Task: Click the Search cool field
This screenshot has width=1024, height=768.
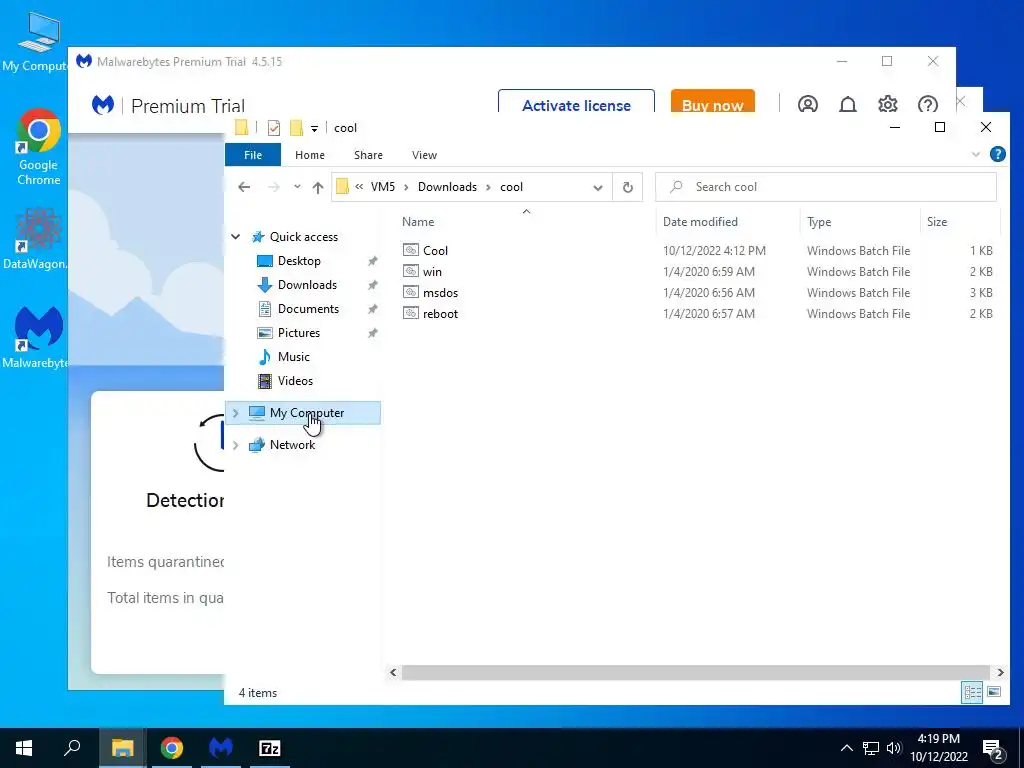Action: (x=826, y=187)
